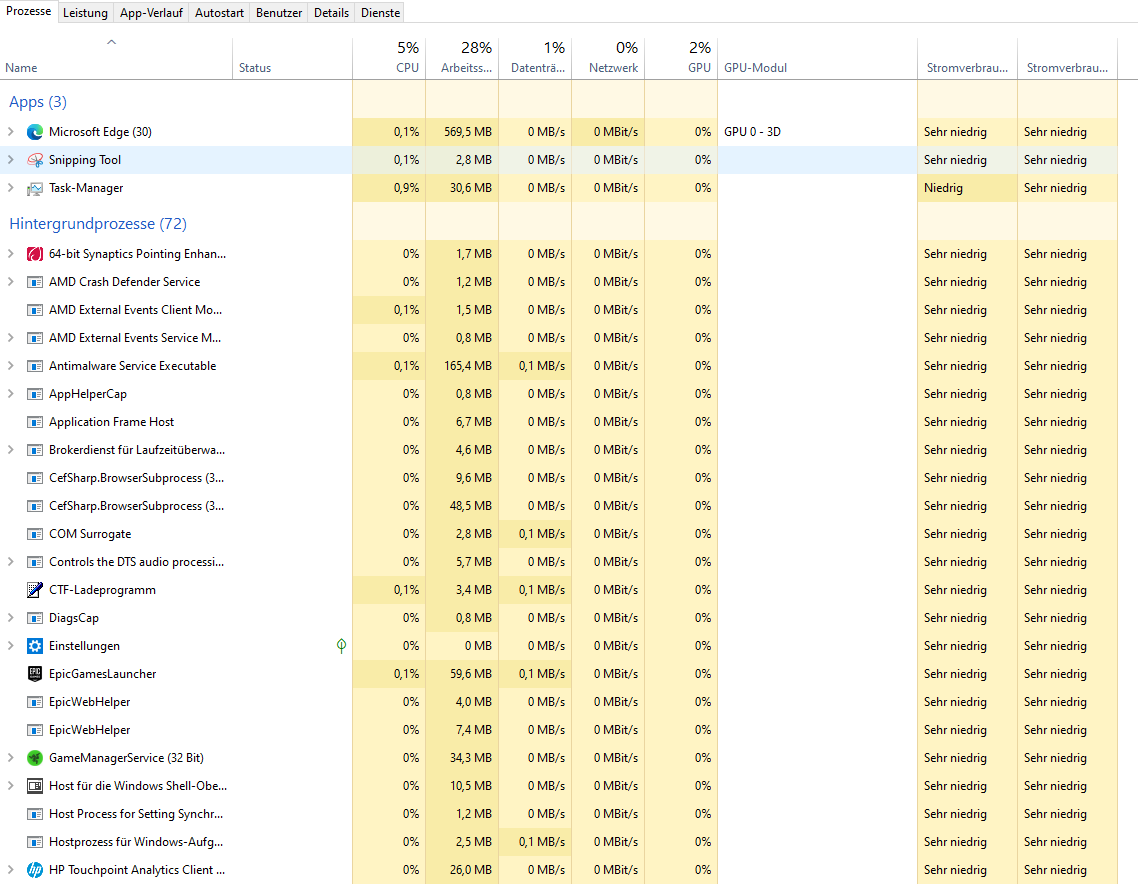Click the AMD External Events Service icon
The height and width of the screenshot is (884, 1138).
35,338
